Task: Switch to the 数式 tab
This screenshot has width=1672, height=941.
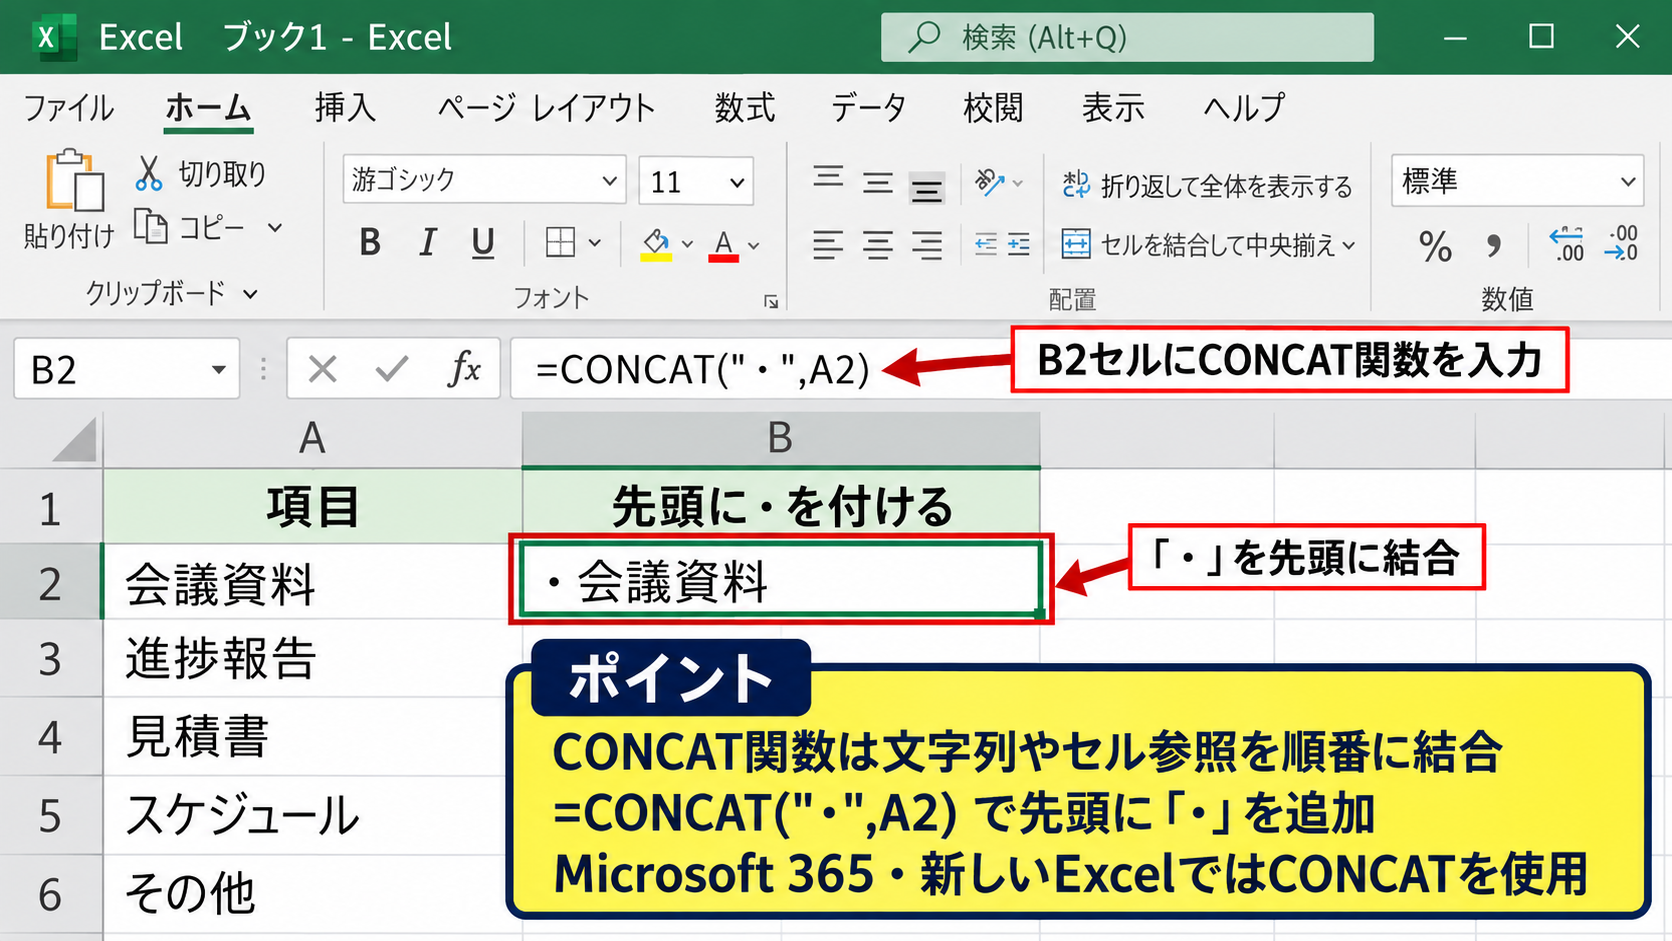Action: pos(744,107)
